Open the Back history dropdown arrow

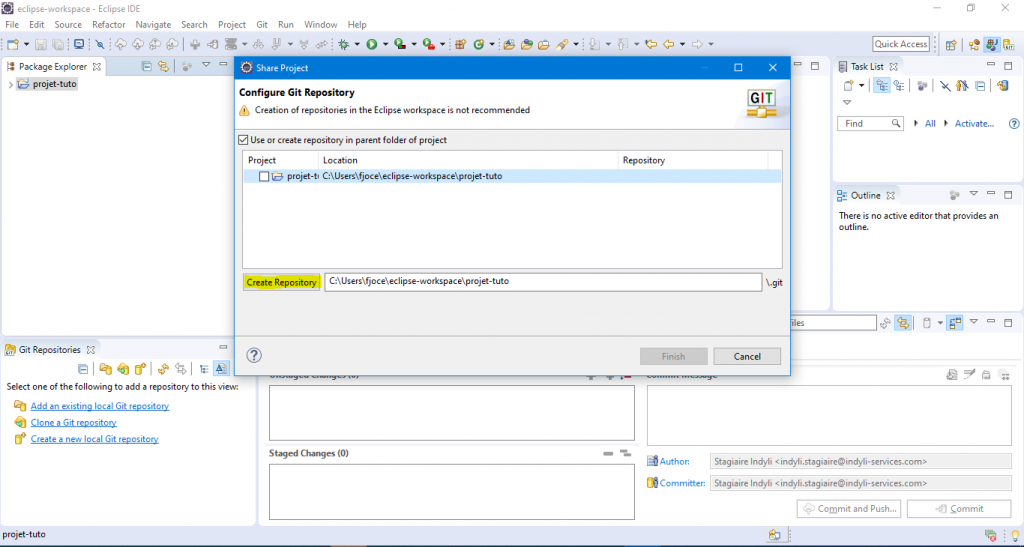(682, 44)
